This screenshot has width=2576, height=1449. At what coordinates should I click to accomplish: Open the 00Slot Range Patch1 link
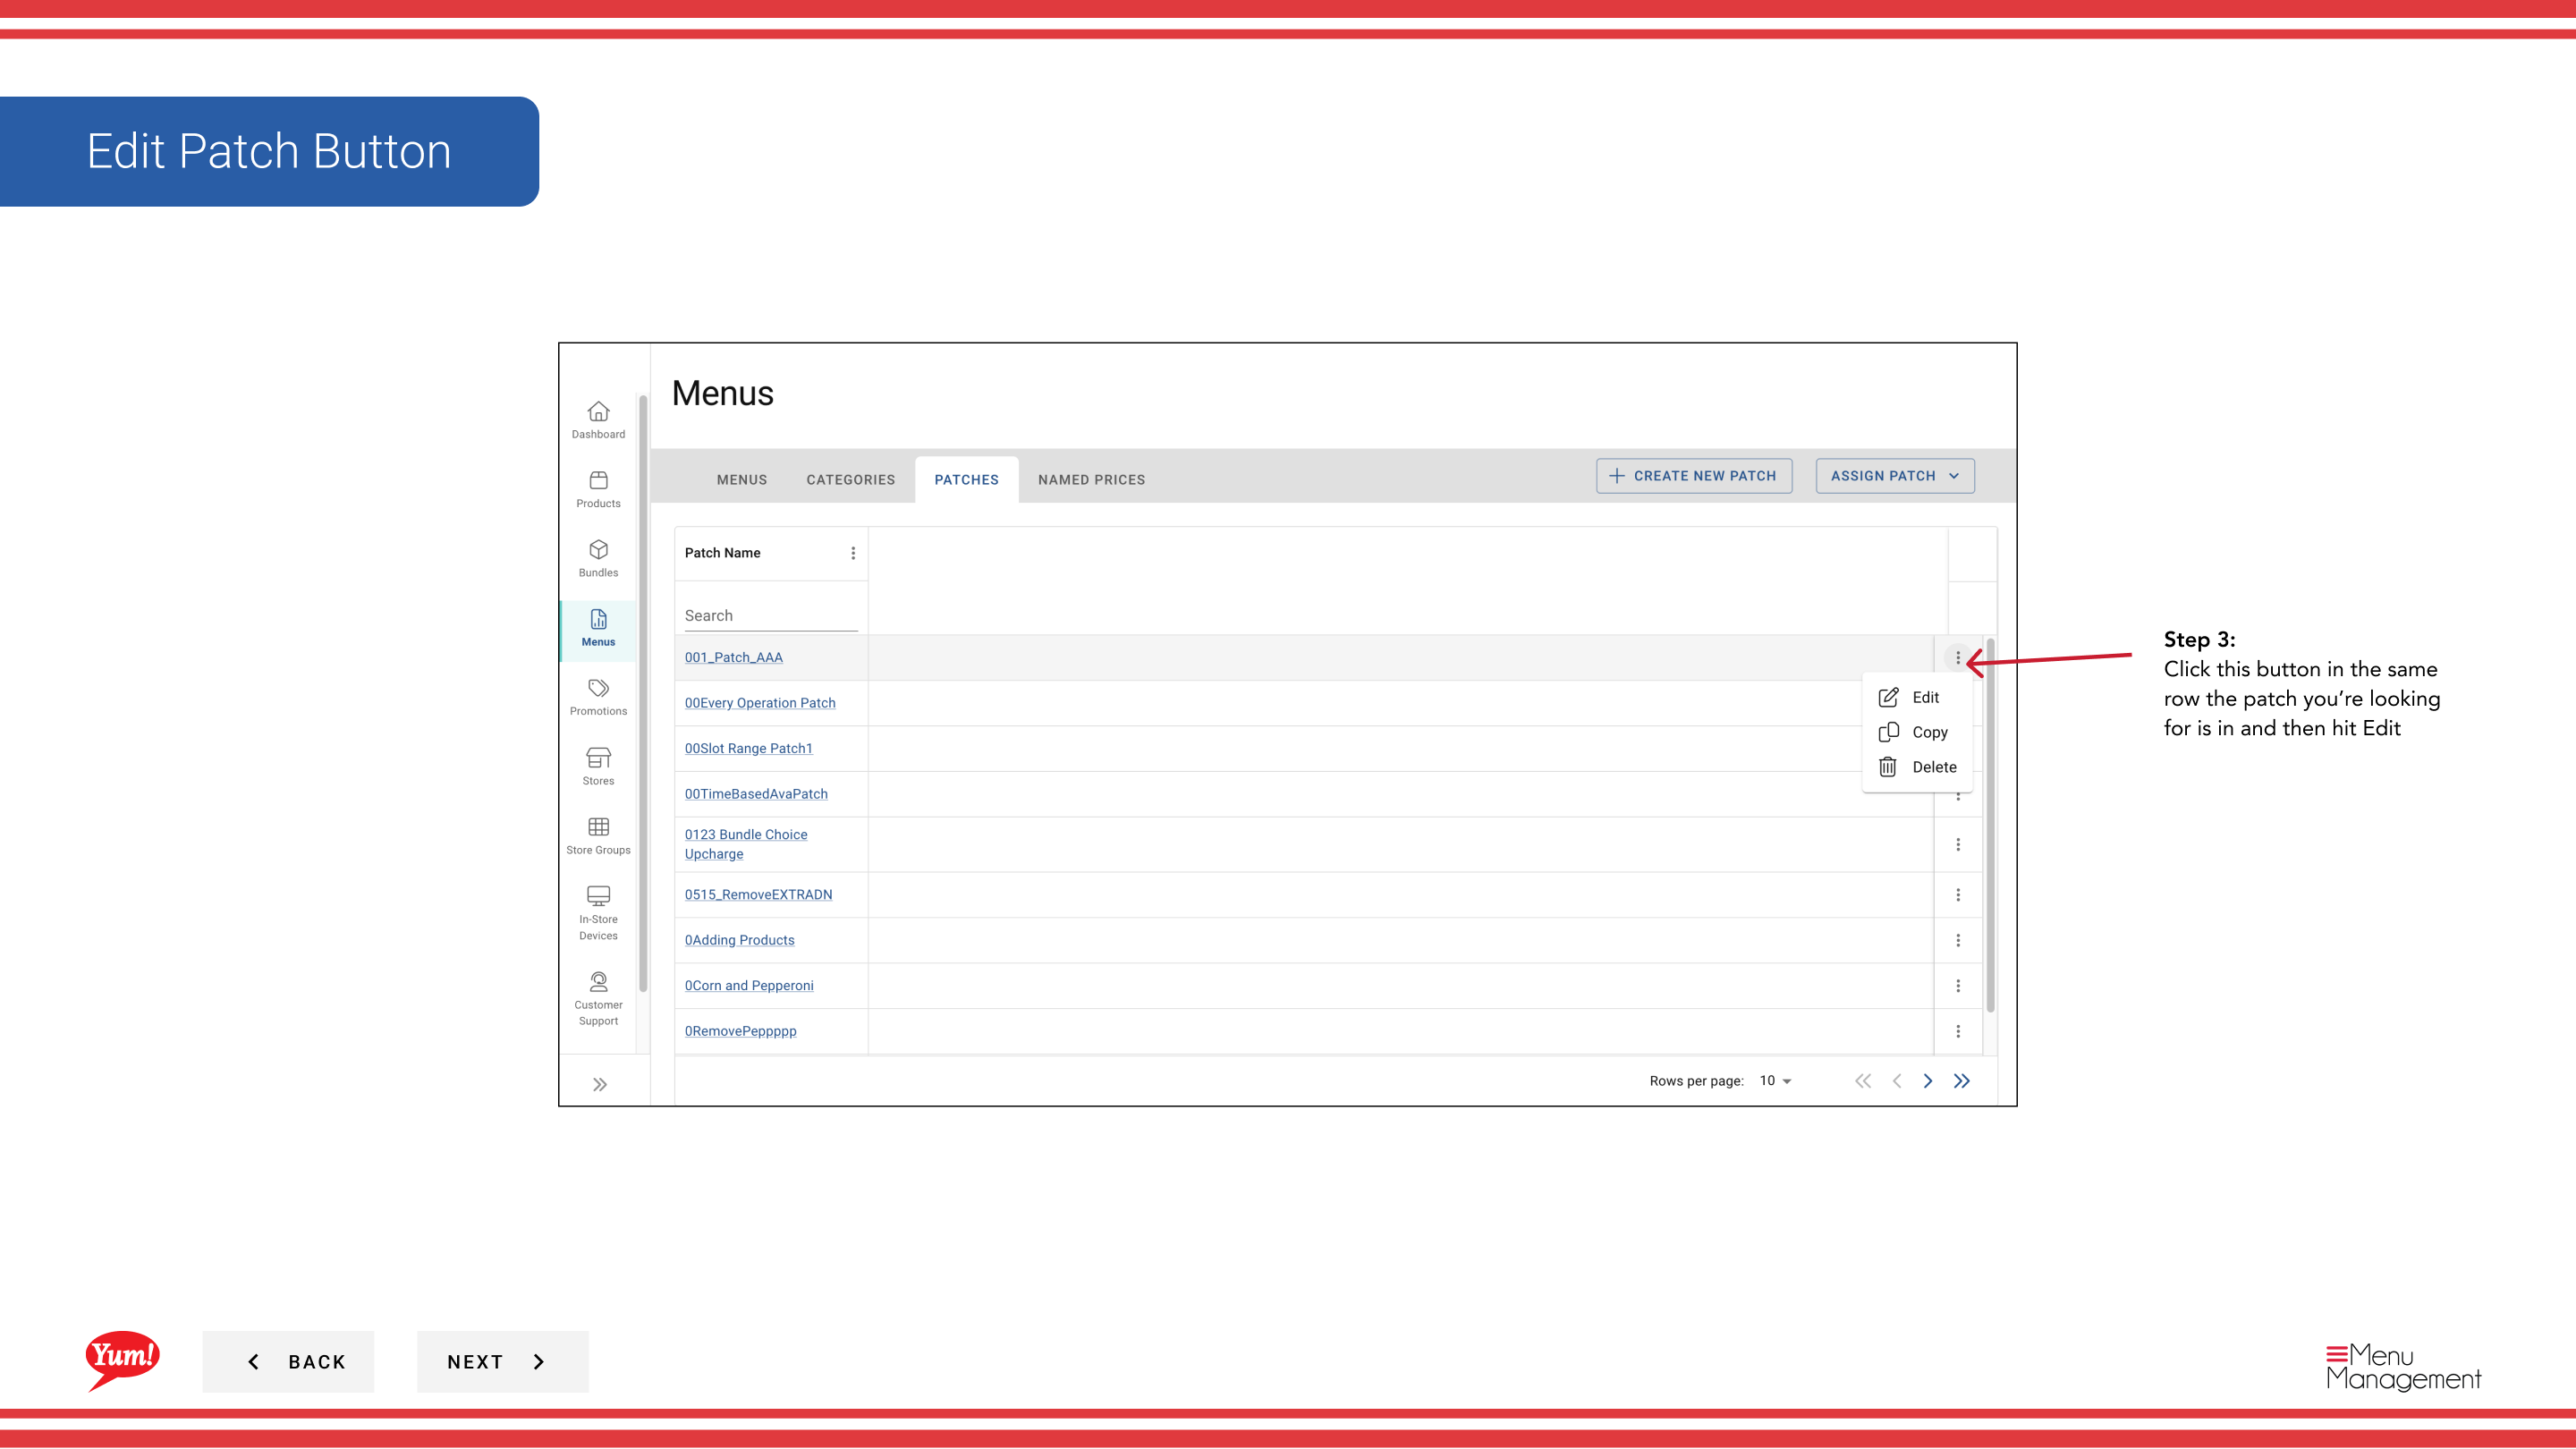click(x=748, y=749)
